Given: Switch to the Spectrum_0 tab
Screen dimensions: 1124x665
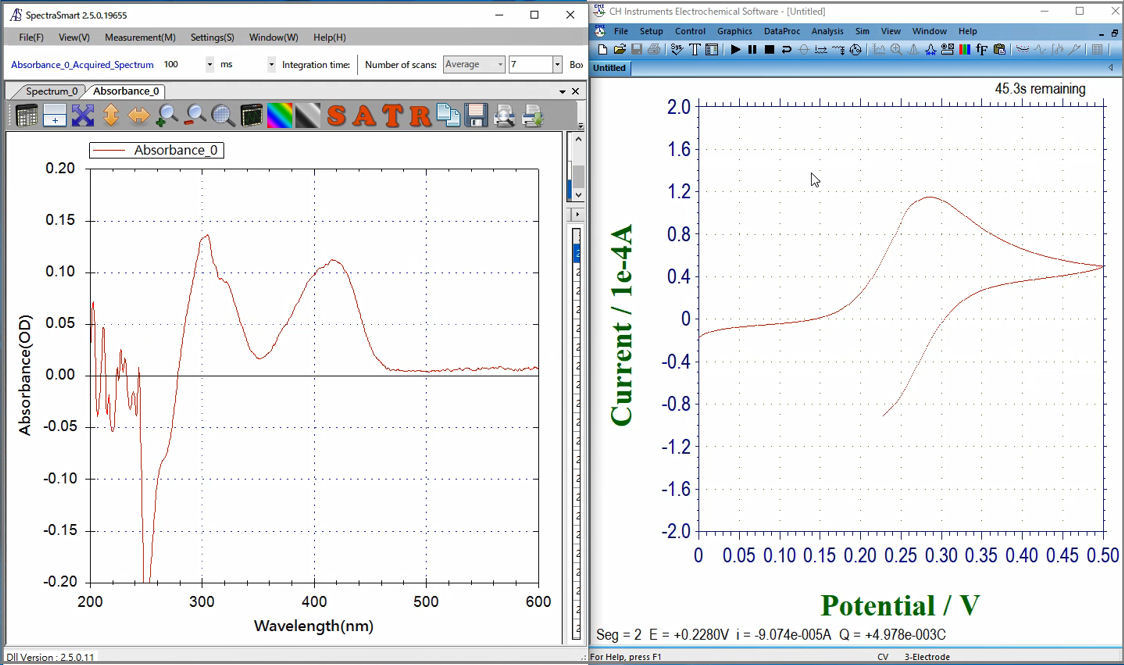Looking at the screenshot, I should (50, 91).
